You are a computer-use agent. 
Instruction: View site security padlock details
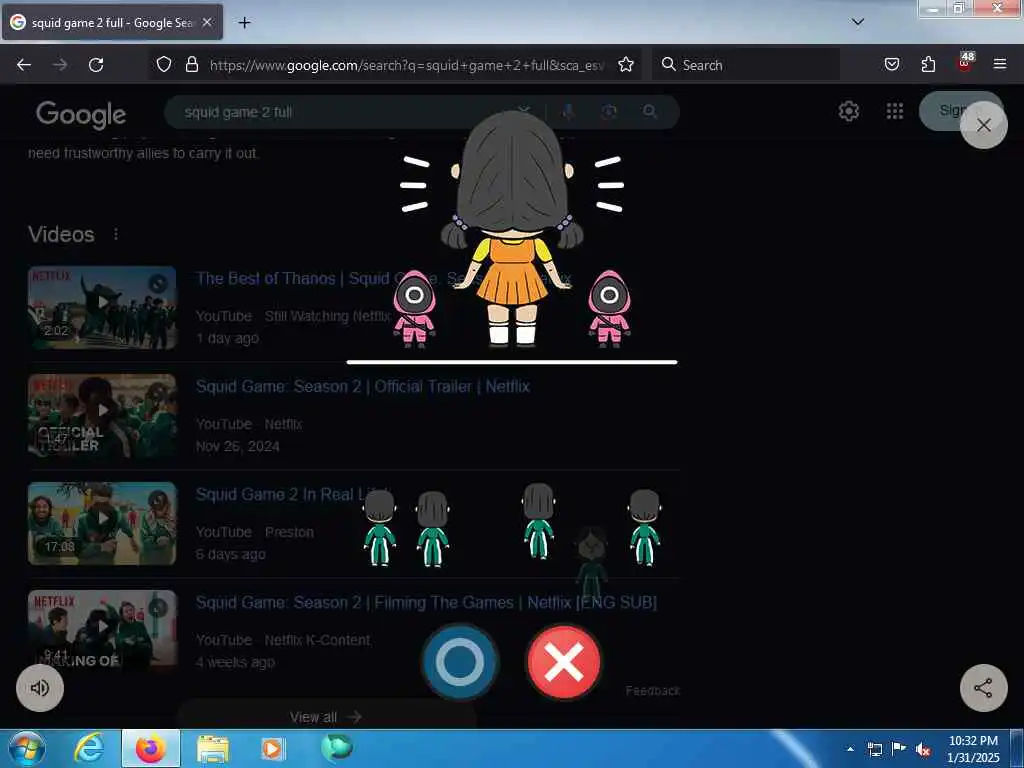coord(191,65)
